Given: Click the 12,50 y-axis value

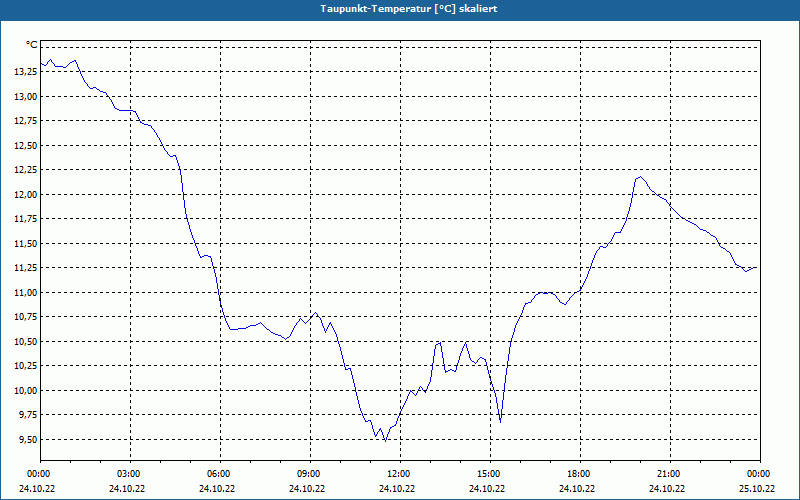Looking at the screenshot, I should pyautogui.click(x=26, y=145).
